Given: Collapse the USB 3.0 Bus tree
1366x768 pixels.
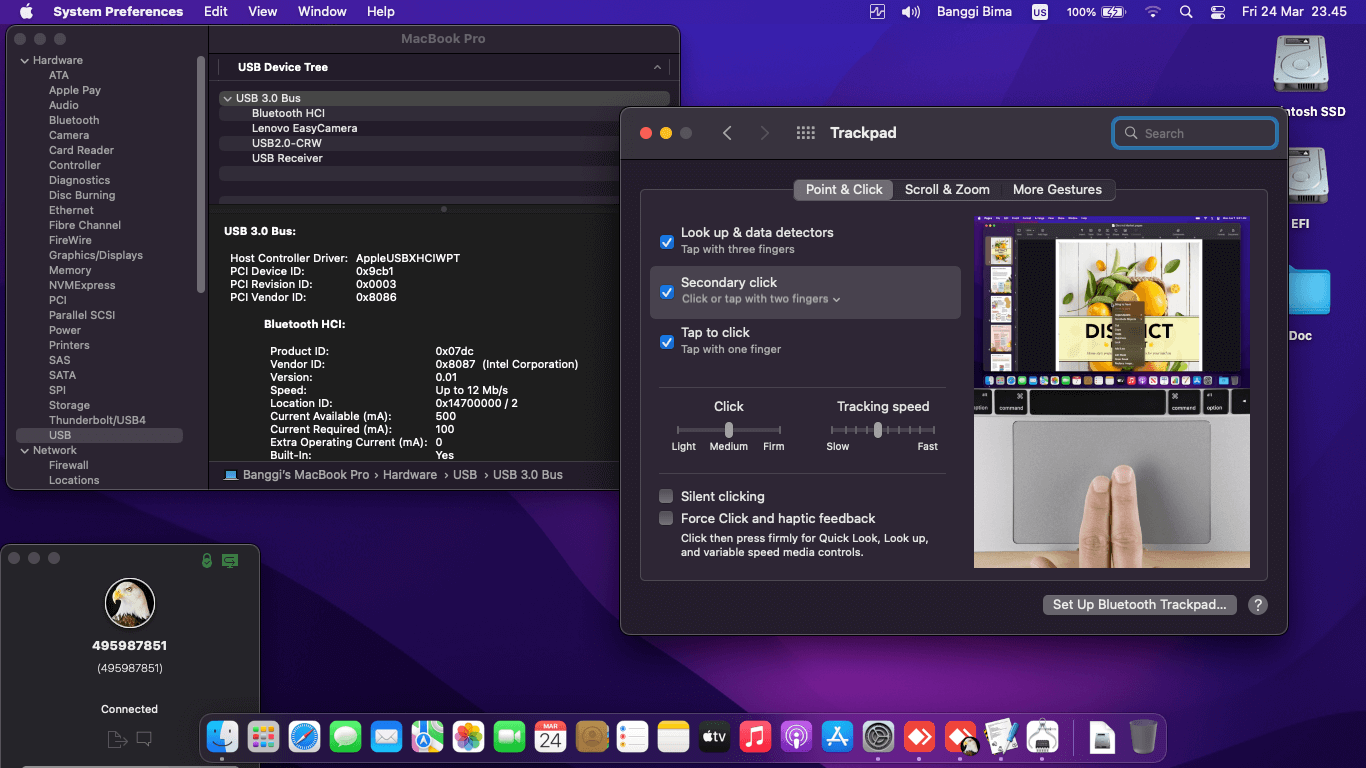Looking at the screenshot, I should coord(228,98).
